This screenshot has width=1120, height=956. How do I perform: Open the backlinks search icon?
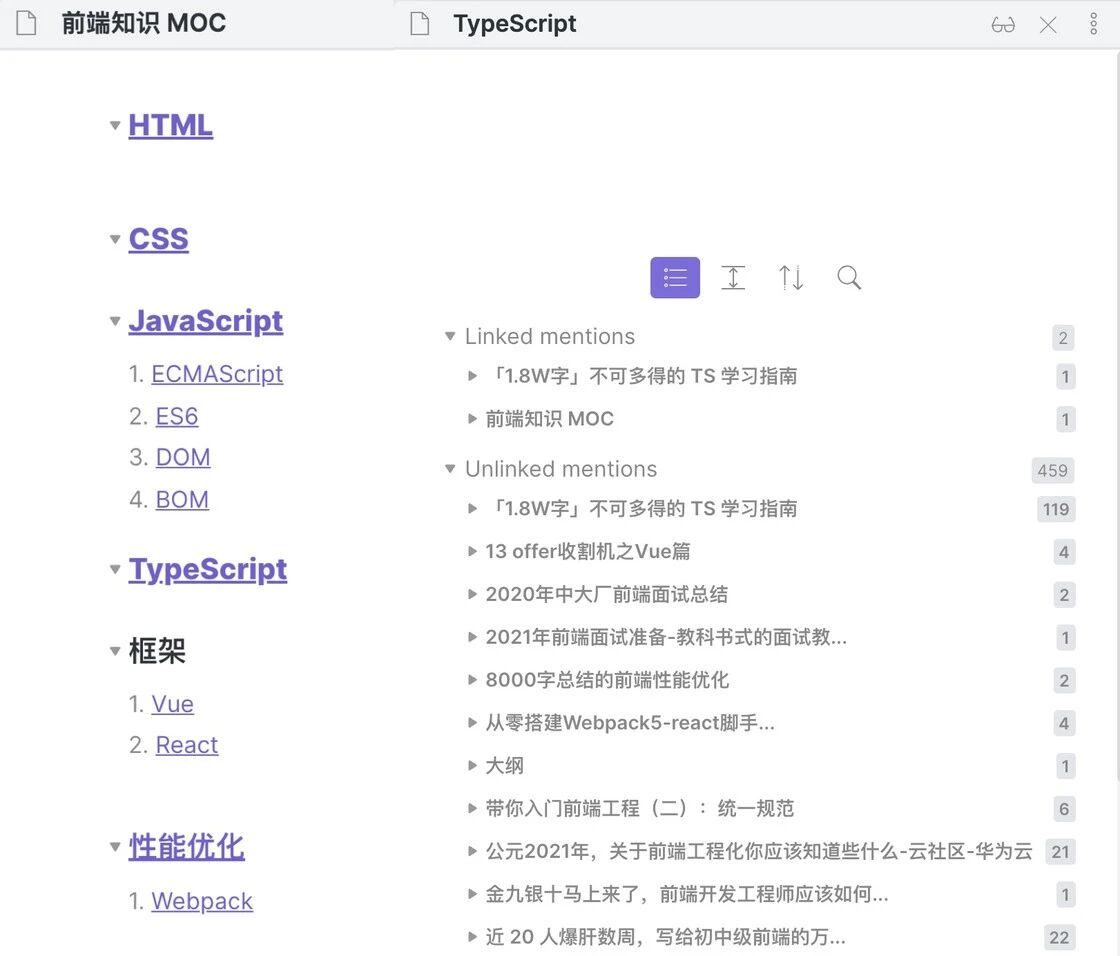tap(848, 278)
